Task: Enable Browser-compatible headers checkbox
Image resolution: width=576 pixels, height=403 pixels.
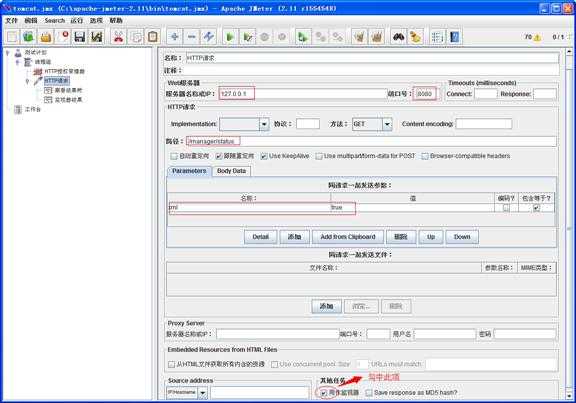Action: click(425, 156)
